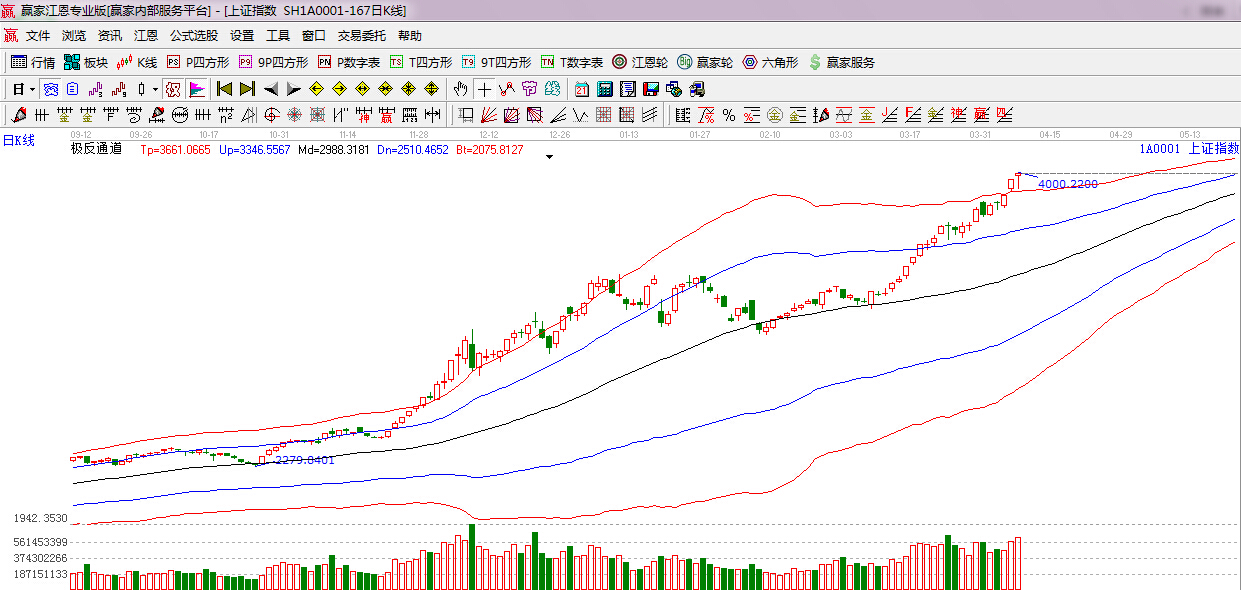This screenshot has height=590, width=1241.
Task: Open the candlestick style dropdown arrow
Action: pos(154,89)
